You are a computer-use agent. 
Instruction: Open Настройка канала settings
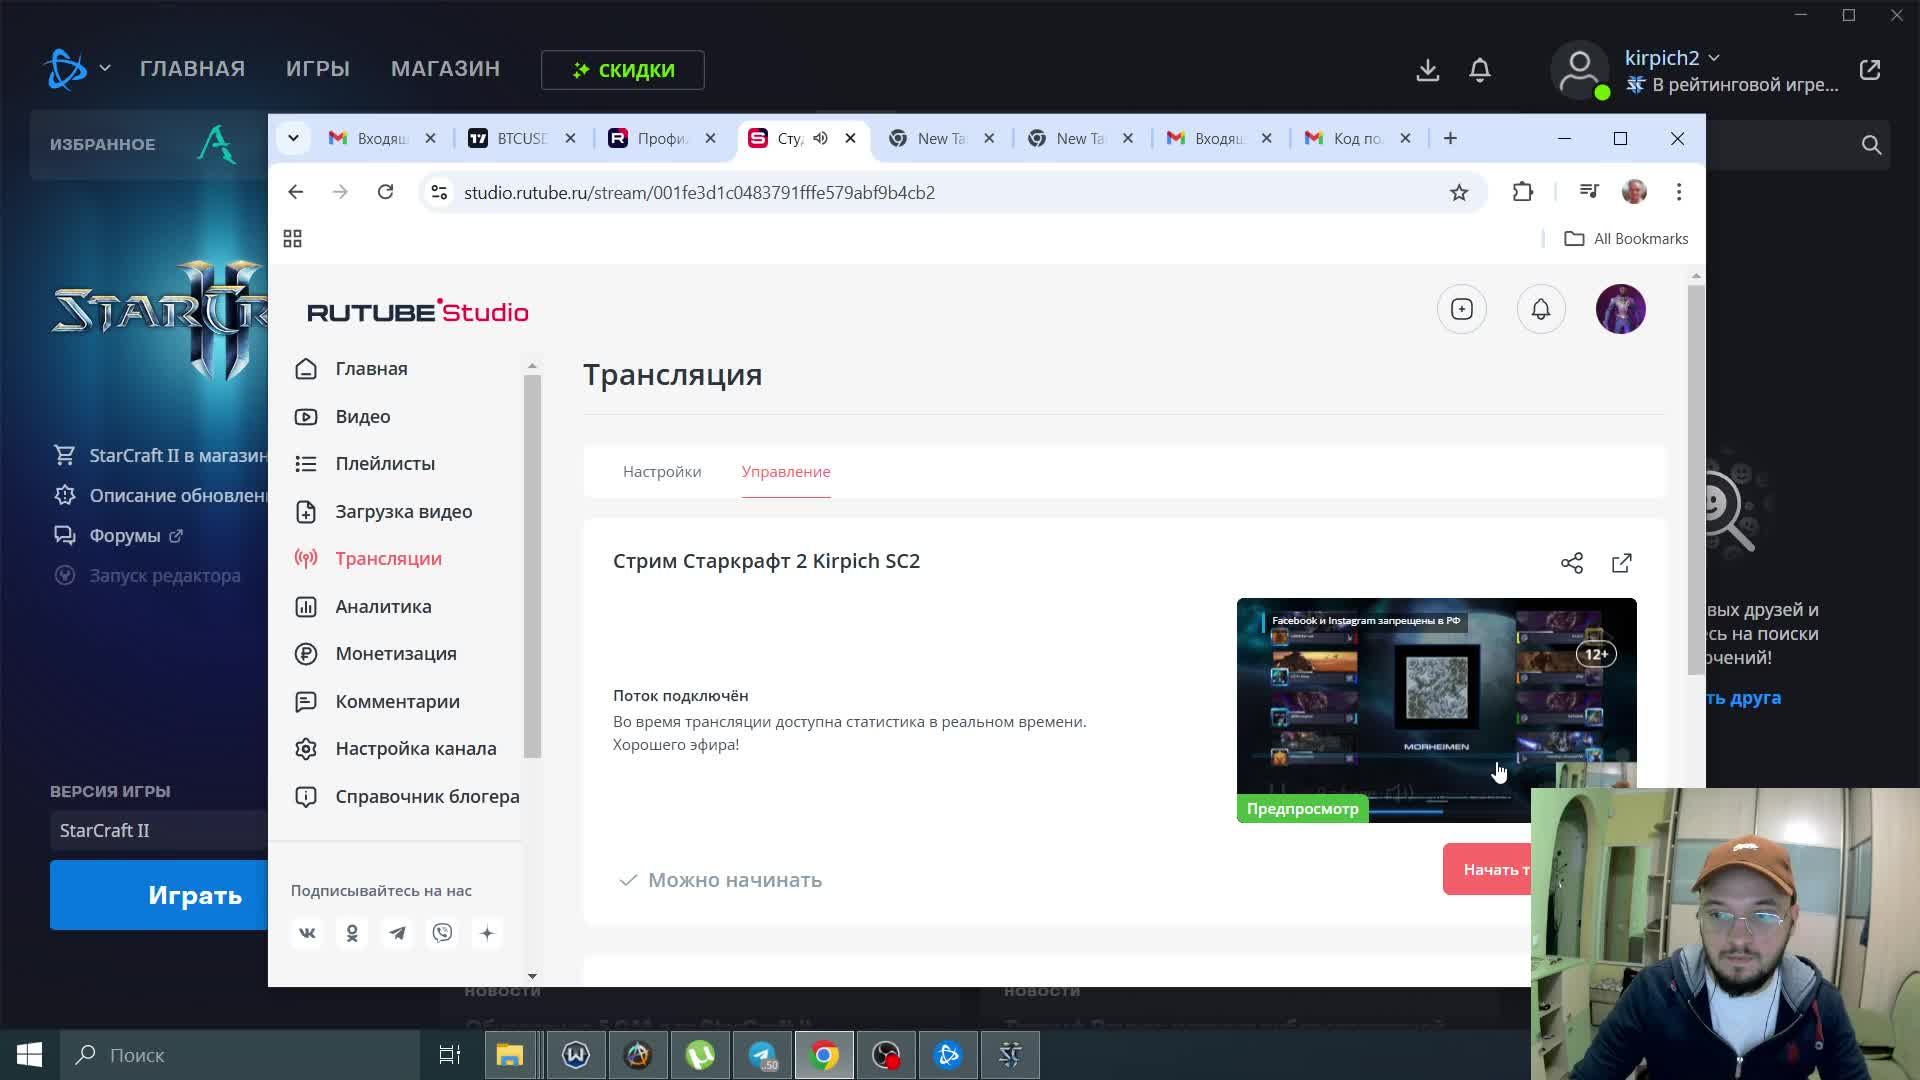[415, 748]
